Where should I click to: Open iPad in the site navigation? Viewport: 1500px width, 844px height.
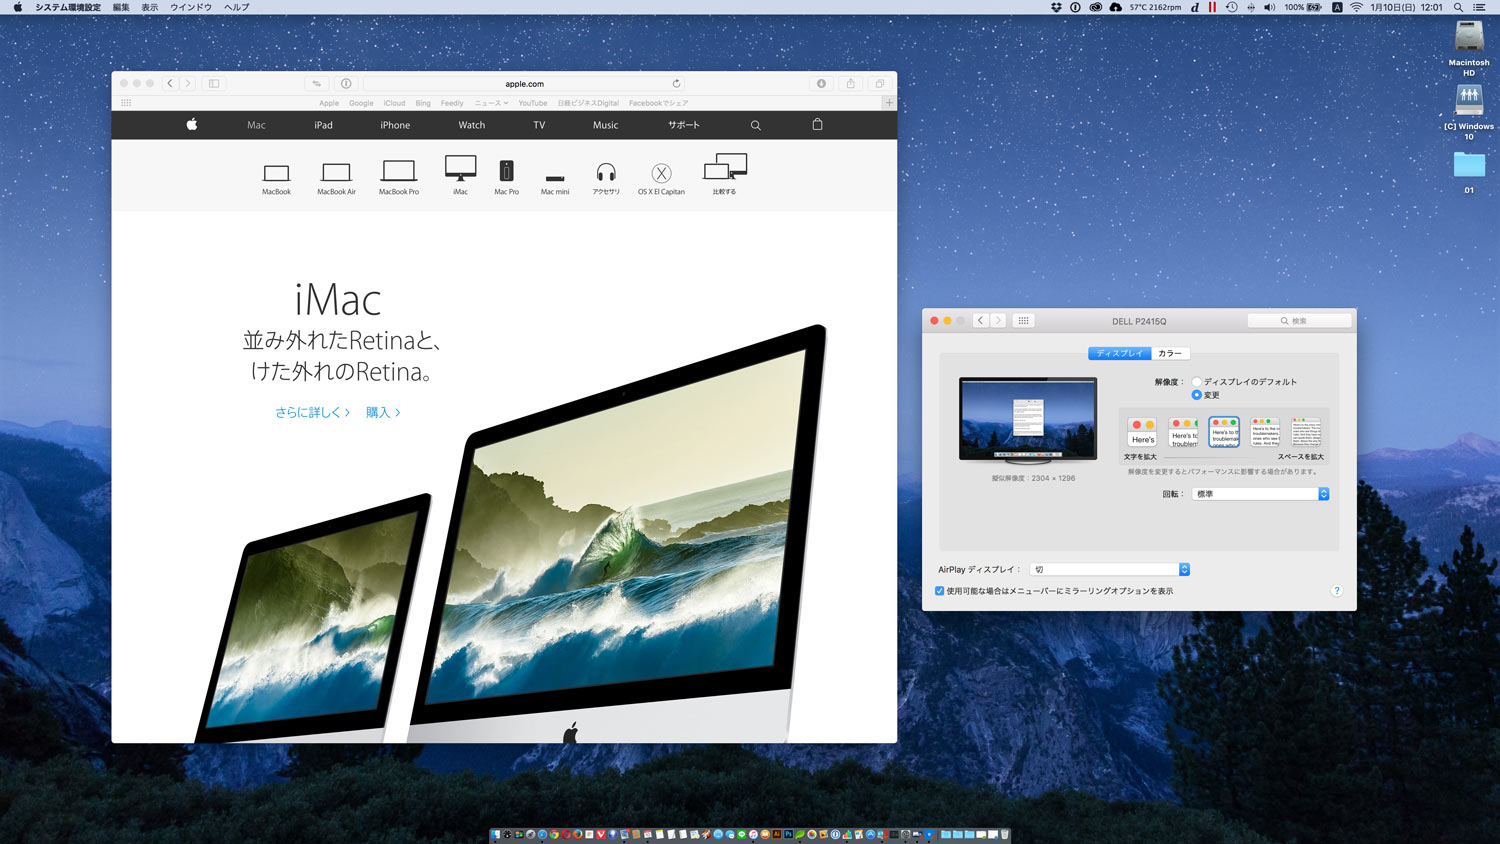point(323,125)
